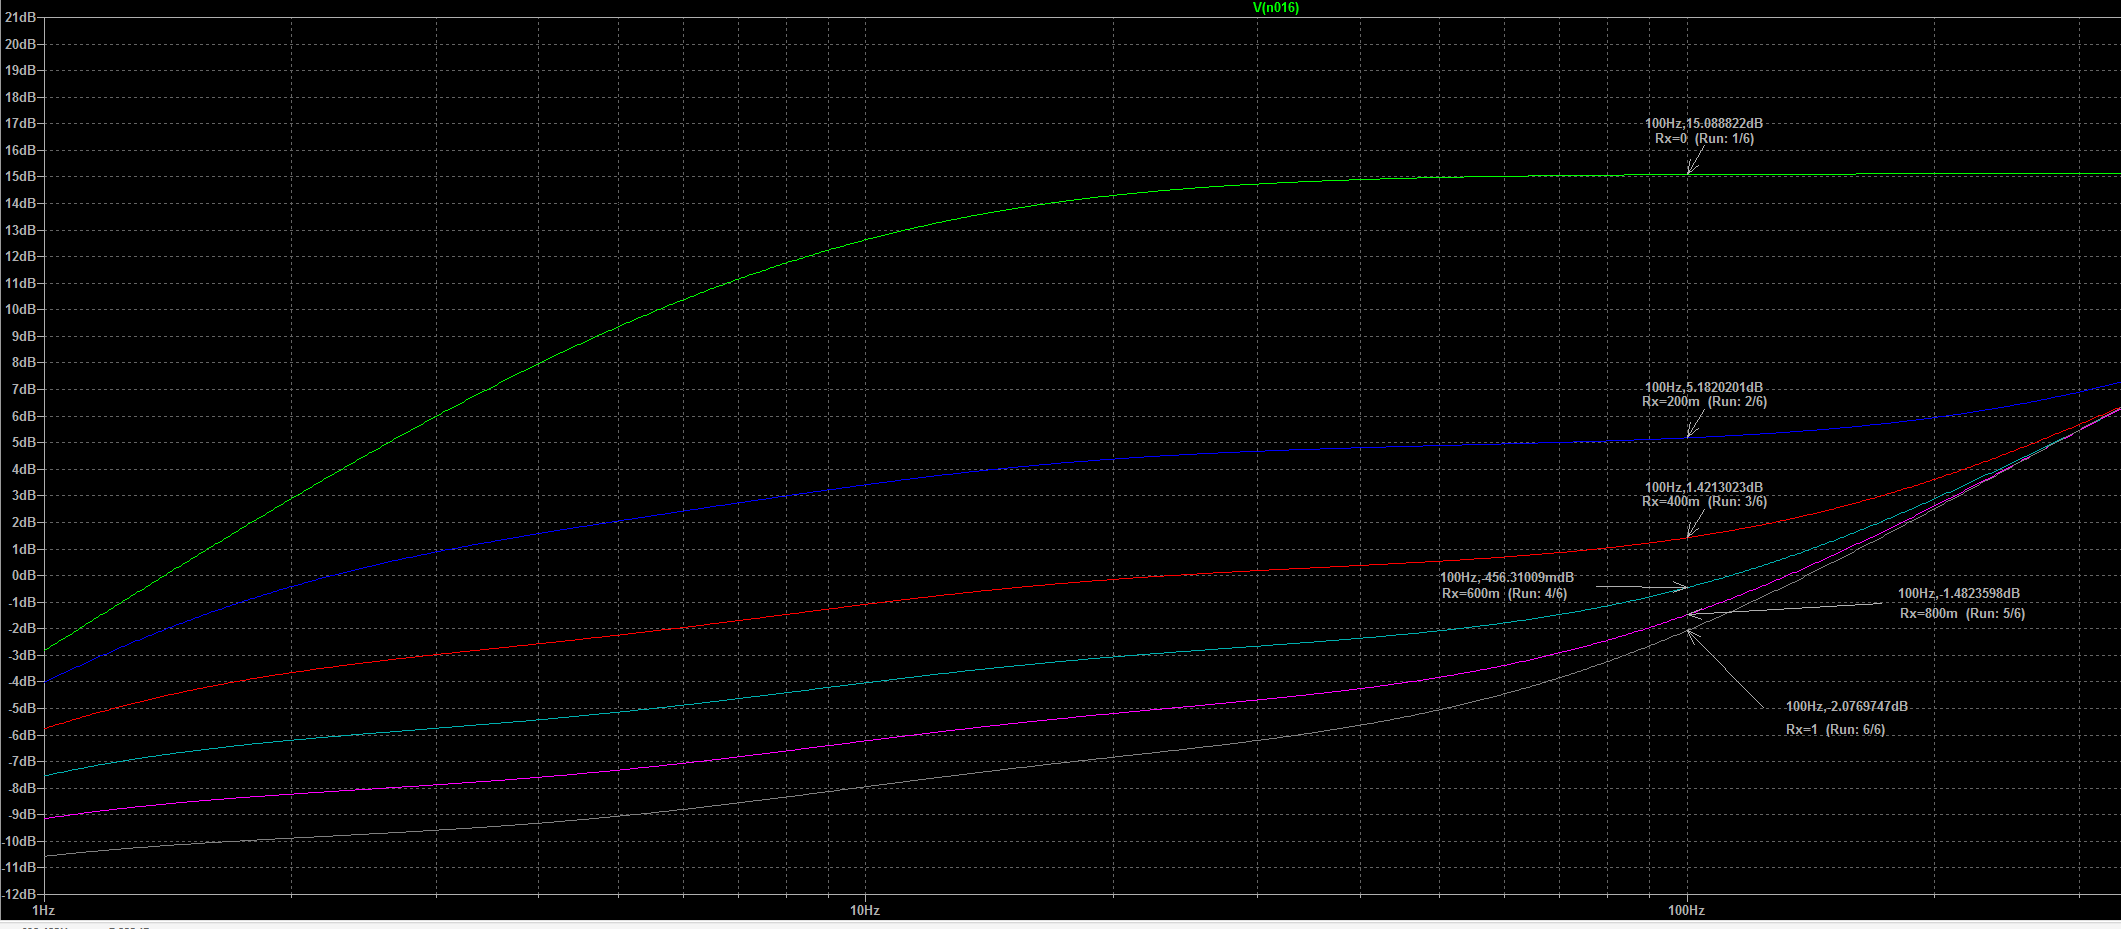Click the -12dB label on vertical axis
The height and width of the screenshot is (929, 2121).
pyautogui.click(x=20, y=894)
